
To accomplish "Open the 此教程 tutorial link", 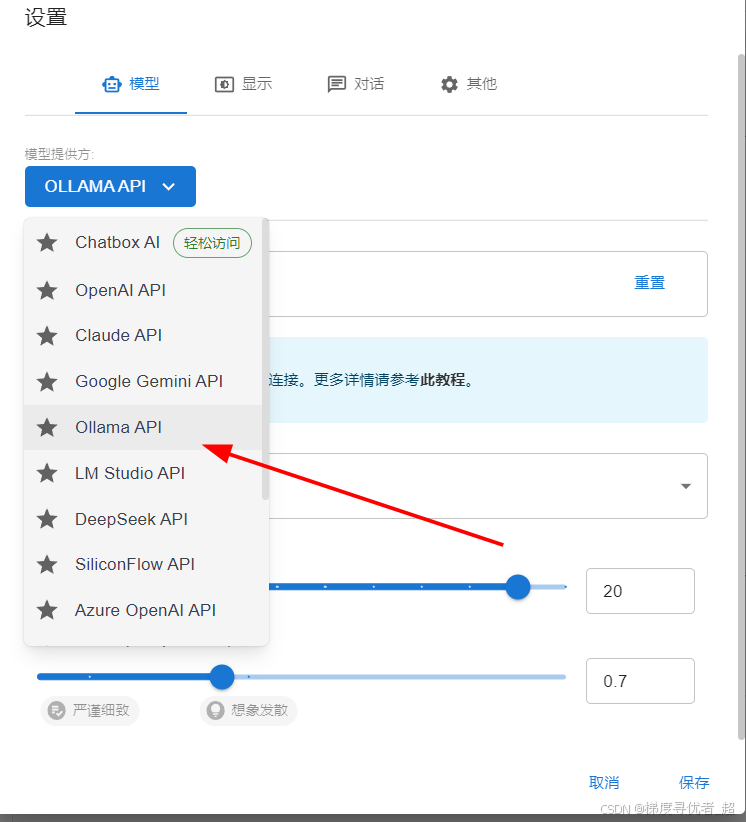I will point(442,380).
